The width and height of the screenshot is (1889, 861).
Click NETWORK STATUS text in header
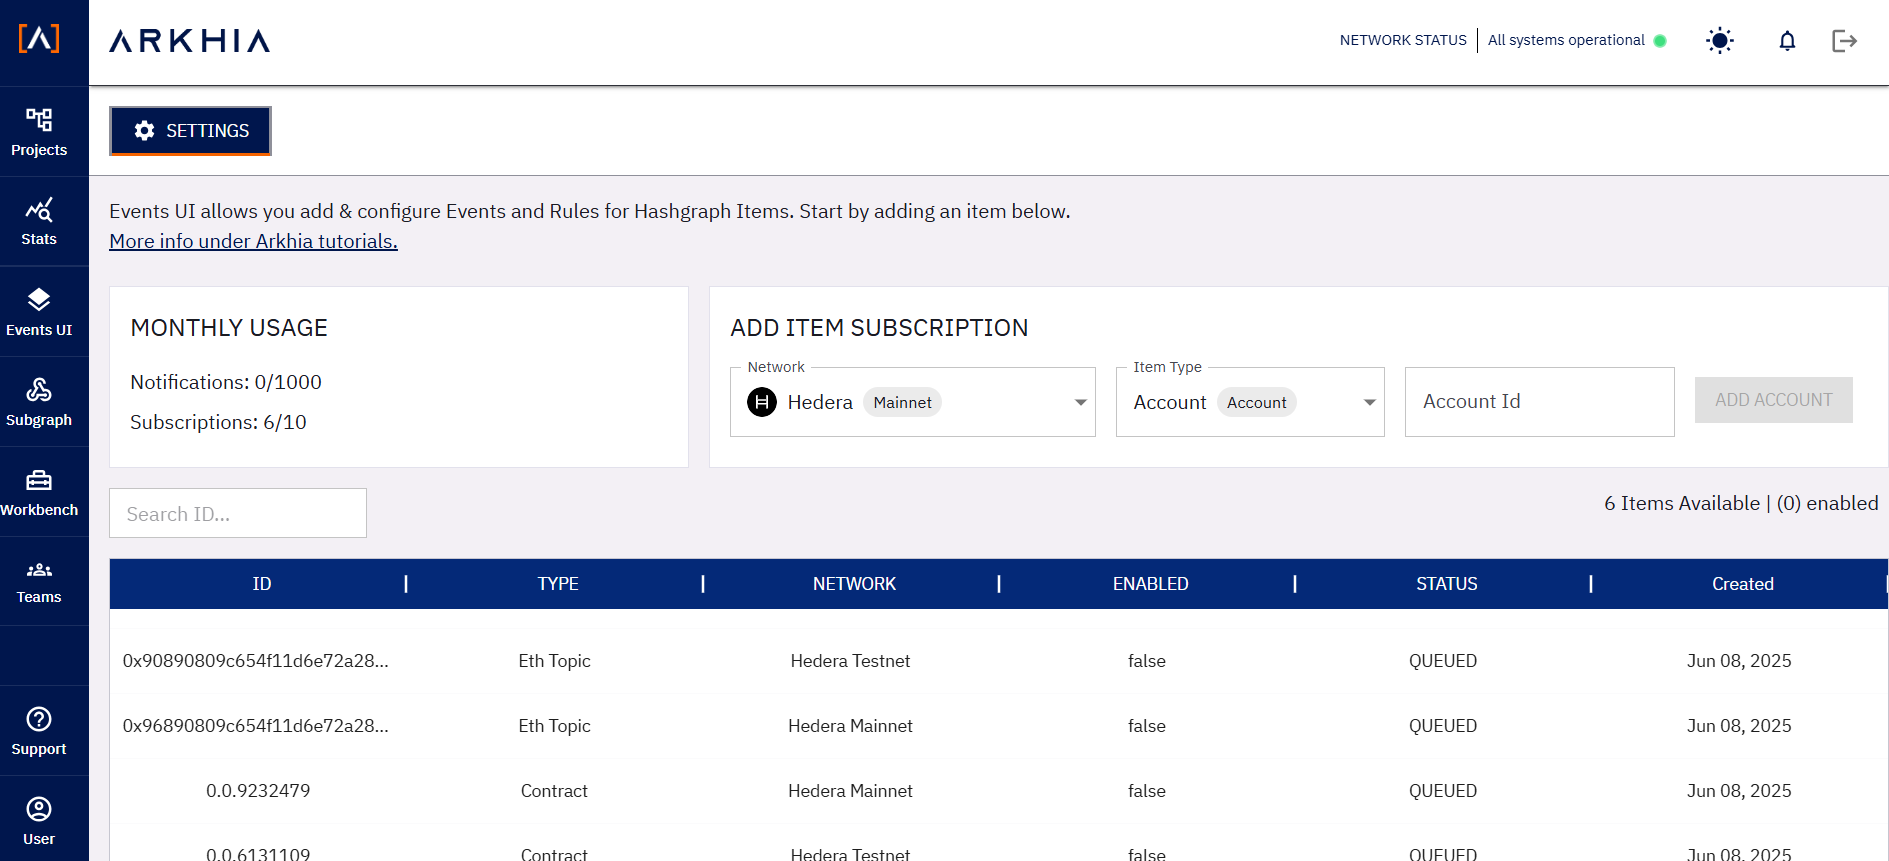1403,41
